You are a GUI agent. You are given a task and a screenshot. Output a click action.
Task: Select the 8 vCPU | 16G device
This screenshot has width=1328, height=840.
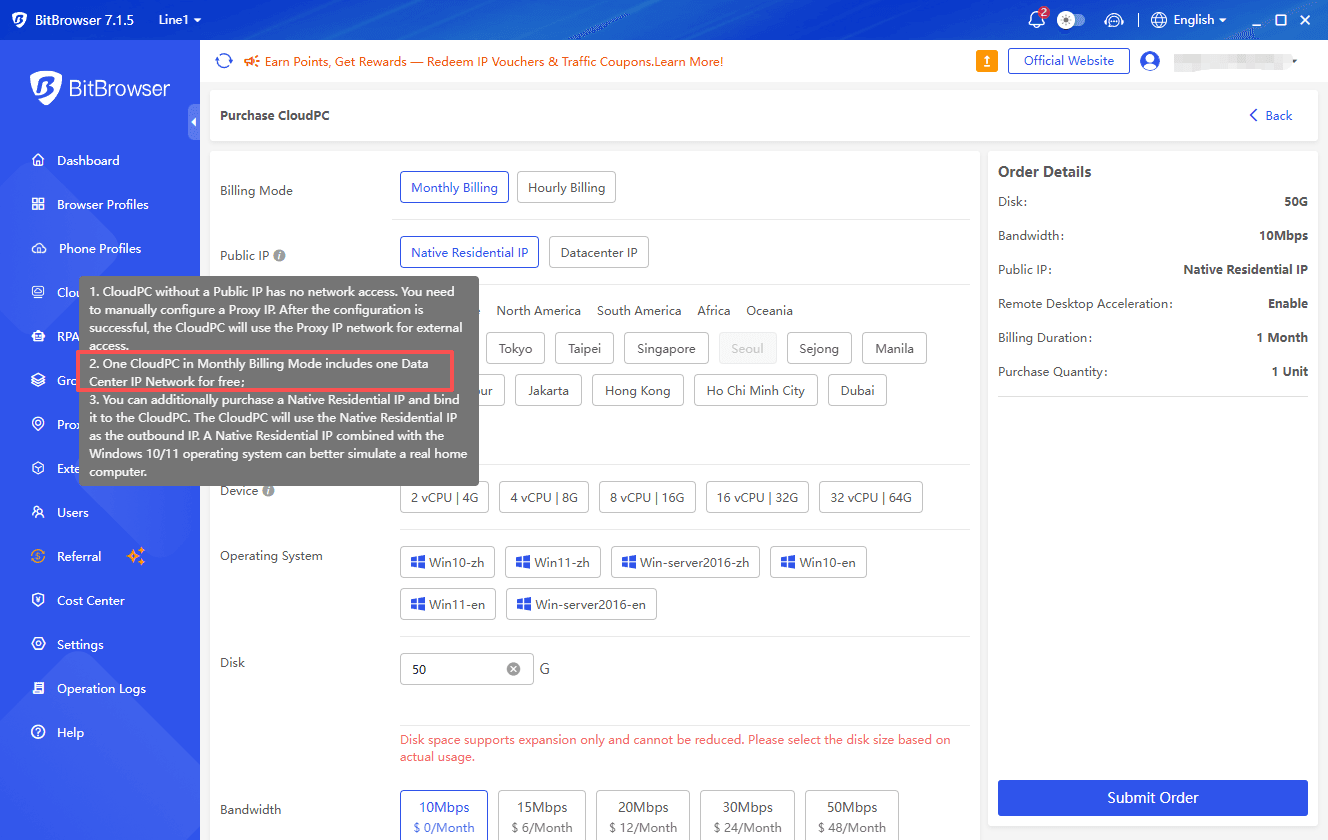pyautogui.click(x=646, y=497)
